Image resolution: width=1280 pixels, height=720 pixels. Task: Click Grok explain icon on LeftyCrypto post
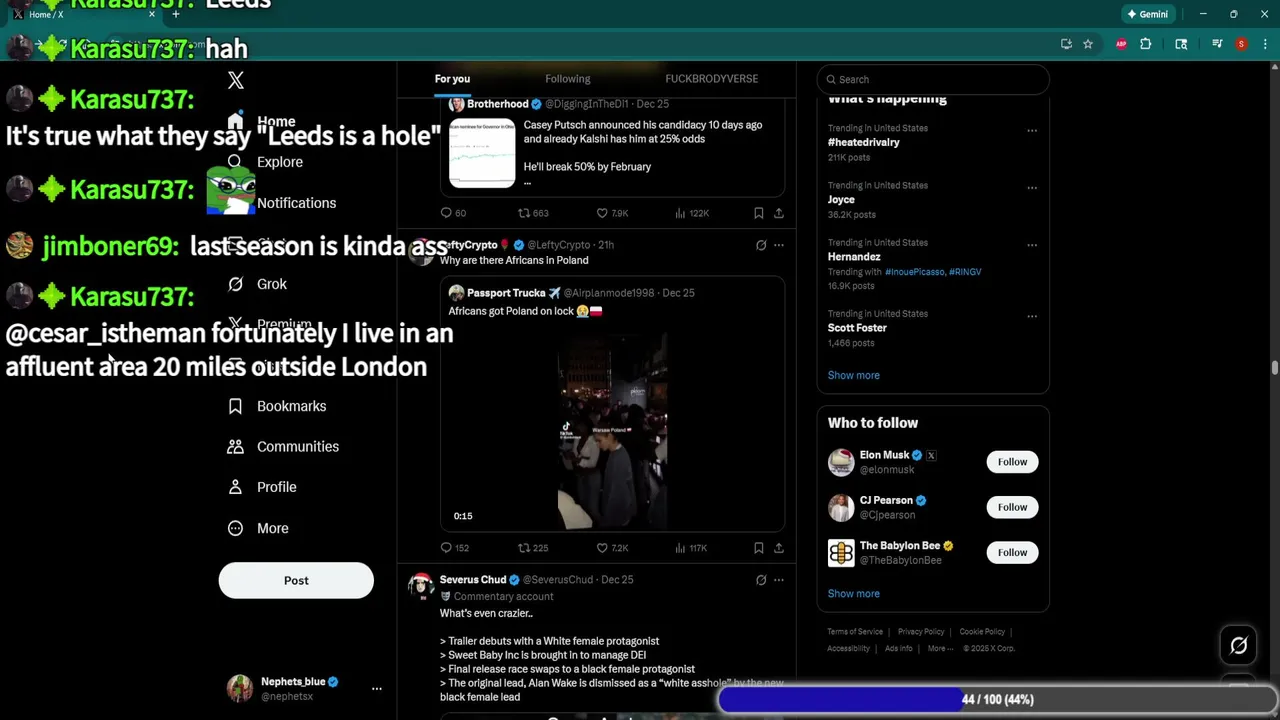761,245
